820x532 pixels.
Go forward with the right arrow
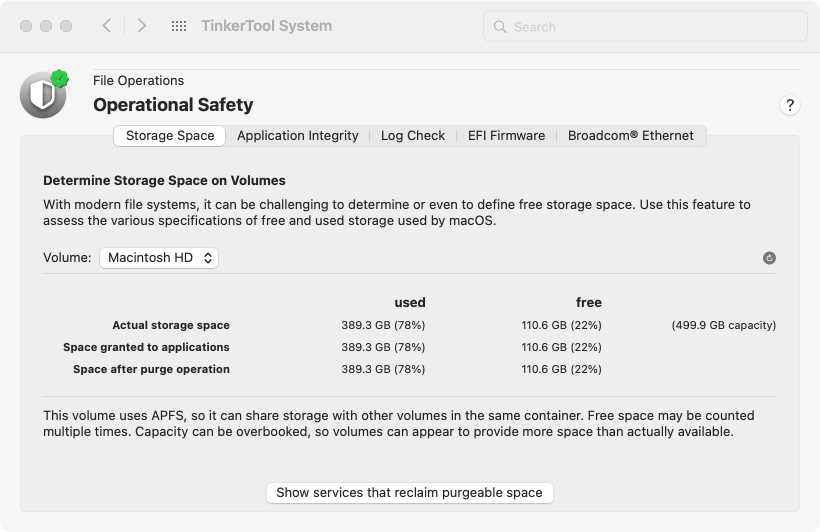click(x=142, y=26)
